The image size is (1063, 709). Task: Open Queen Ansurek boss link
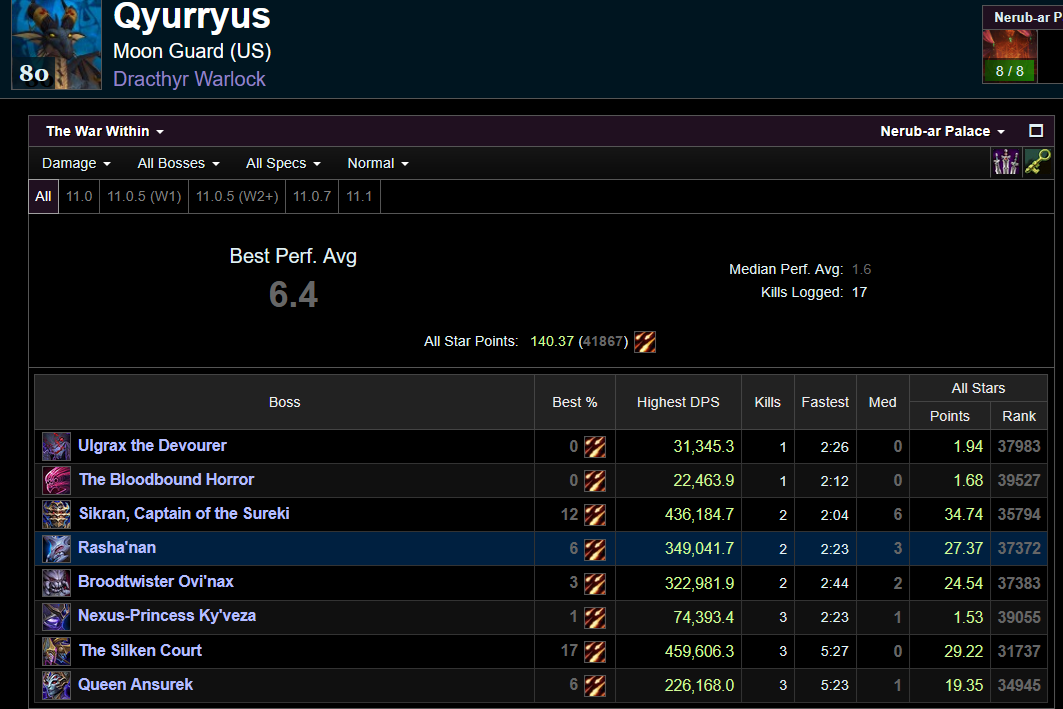tap(136, 685)
